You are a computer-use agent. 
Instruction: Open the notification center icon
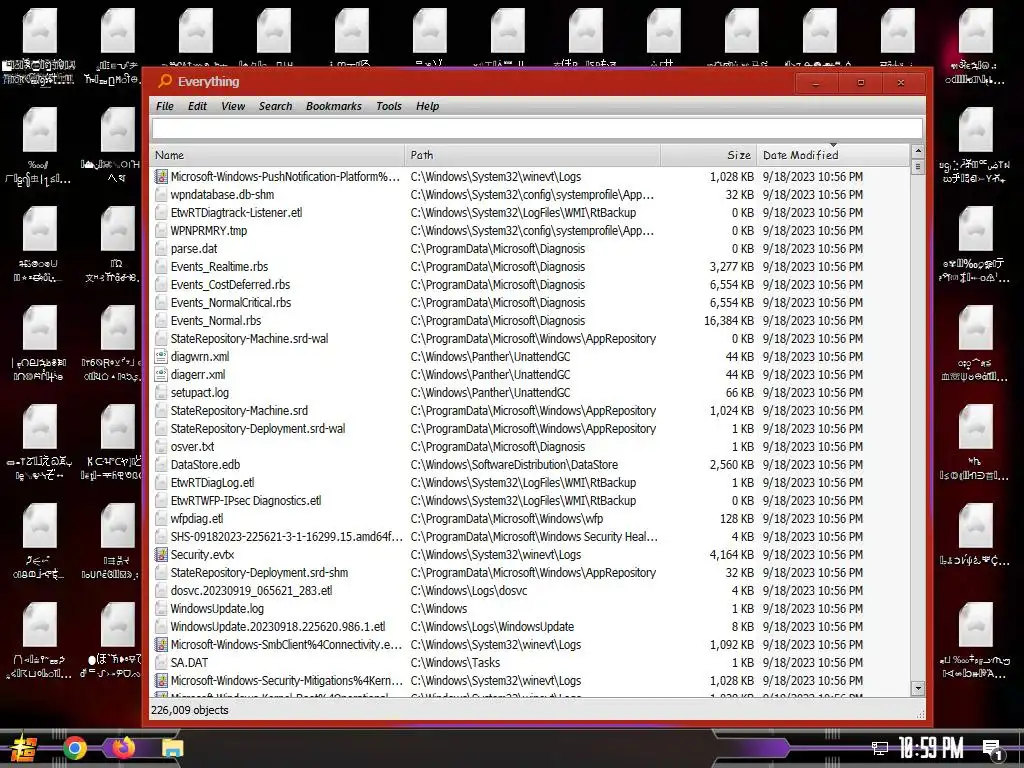993,749
